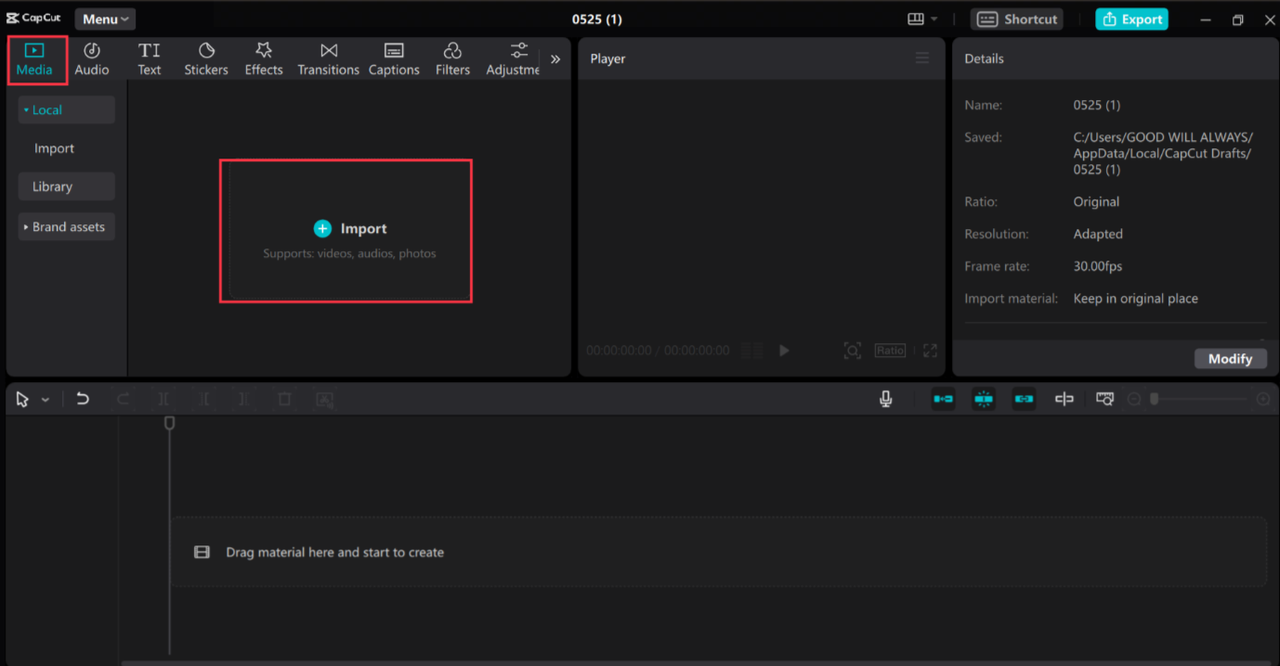
Task: Click the Resolution value Adapted
Action: (x=1098, y=234)
